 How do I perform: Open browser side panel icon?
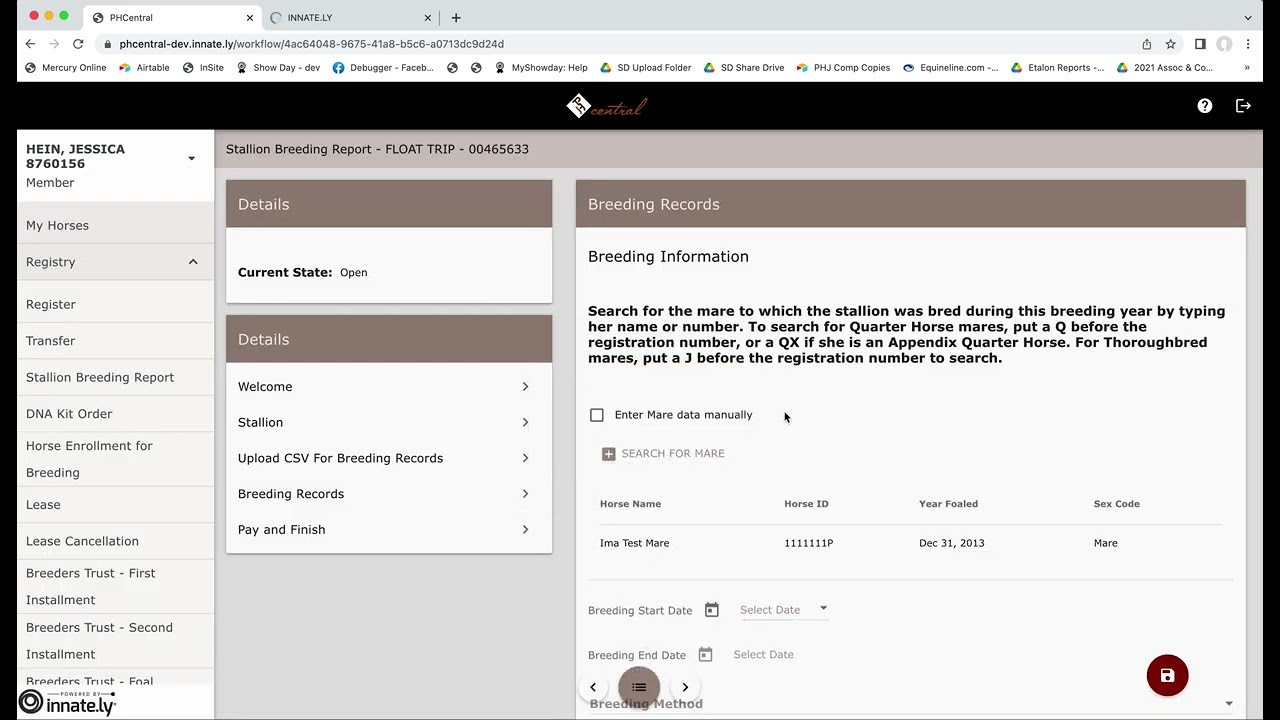(1200, 44)
